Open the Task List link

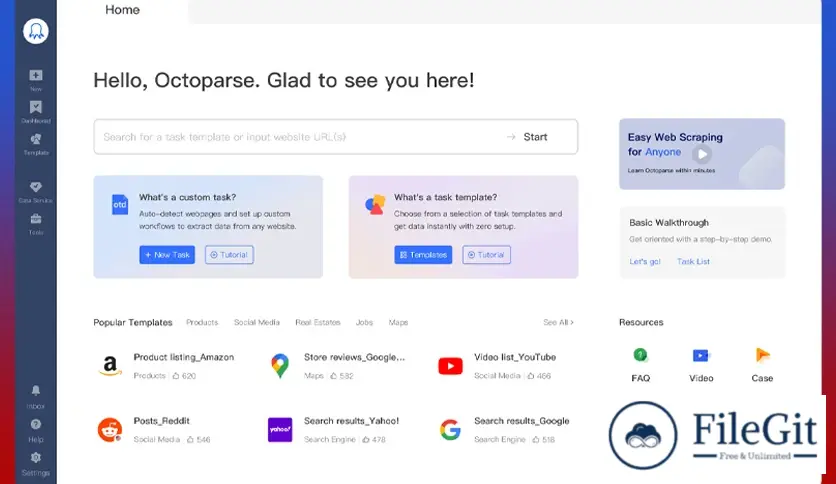tap(693, 262)
